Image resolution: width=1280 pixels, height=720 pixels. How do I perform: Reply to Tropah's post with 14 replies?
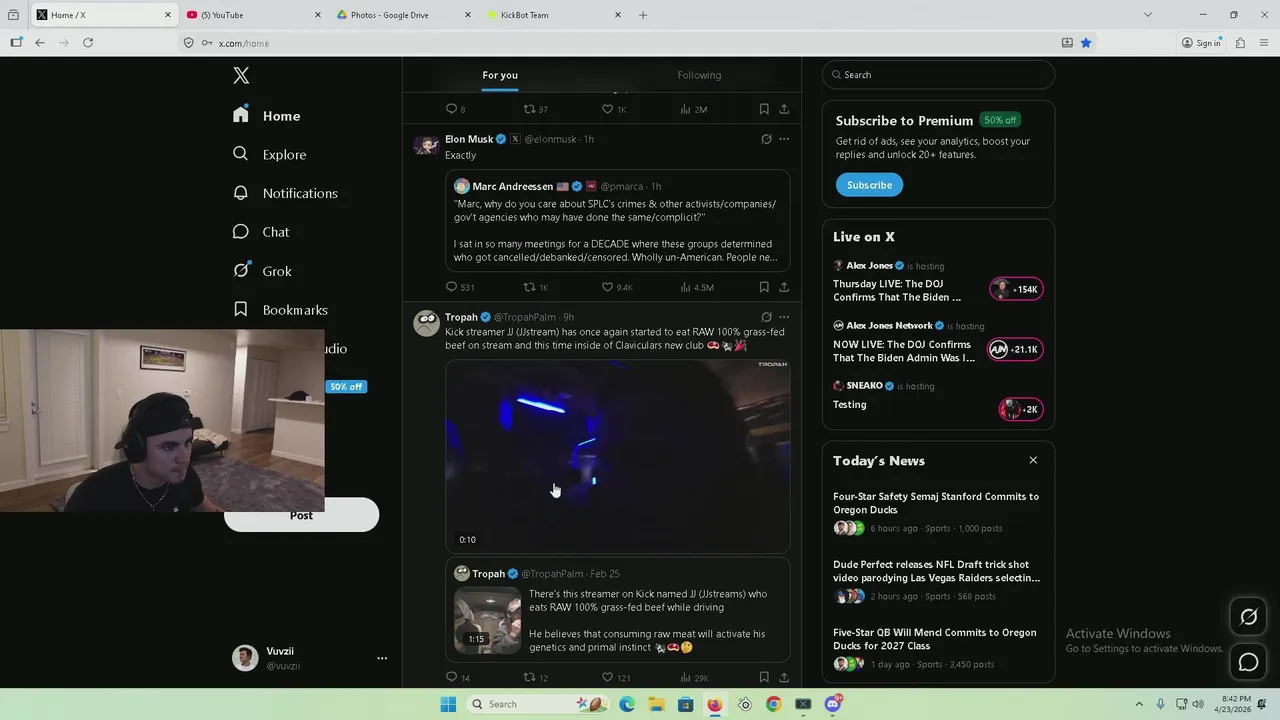point(452,677)
